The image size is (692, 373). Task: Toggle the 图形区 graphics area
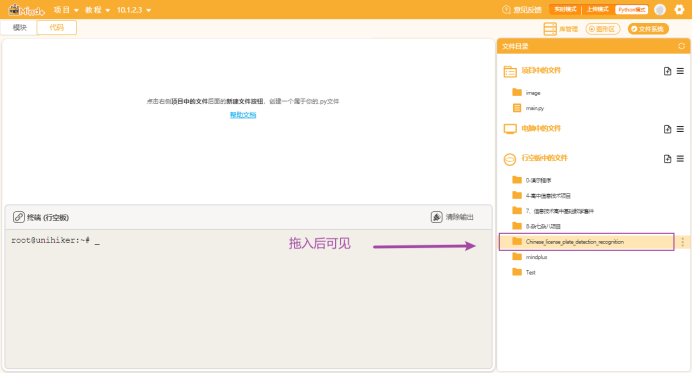click(602, 29)
